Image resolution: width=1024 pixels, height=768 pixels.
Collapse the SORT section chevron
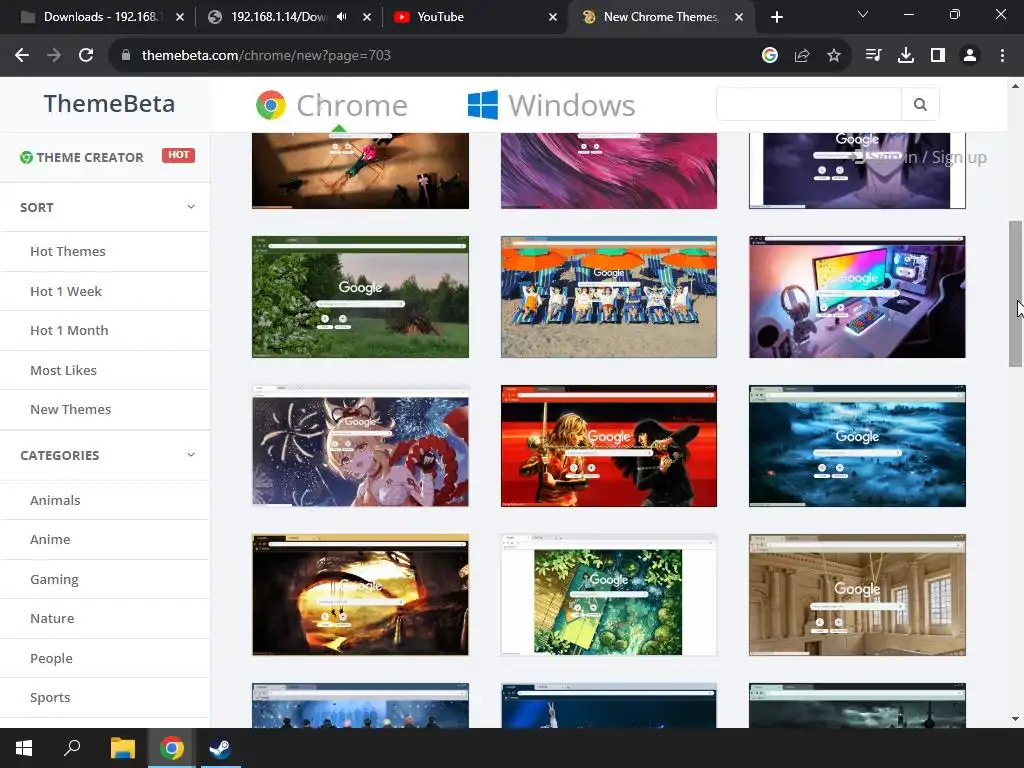tap(191, 207)
